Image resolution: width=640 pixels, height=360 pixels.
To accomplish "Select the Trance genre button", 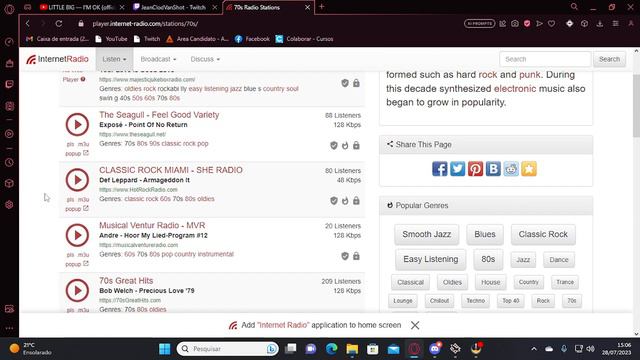I will click(565, 282).
